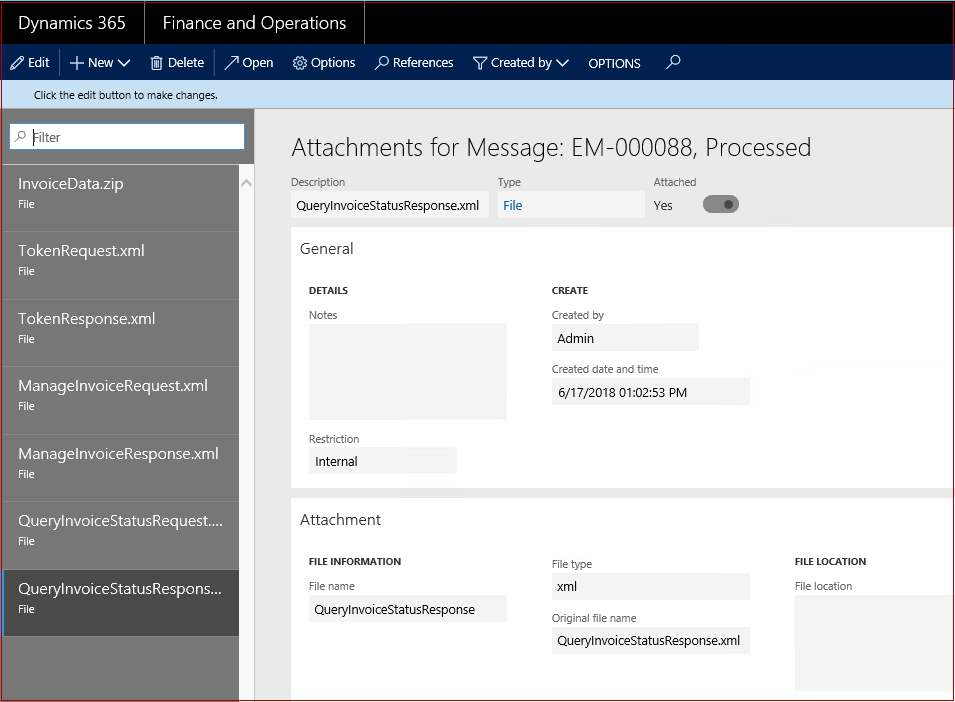Viewport: 955px width, 702px height.
Task: Click Finance and Operations header
Action: 255,23
